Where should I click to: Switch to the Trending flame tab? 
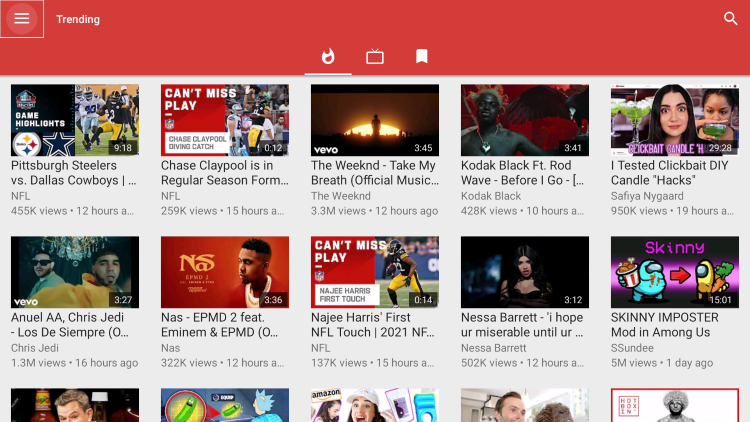click(328, 56)
